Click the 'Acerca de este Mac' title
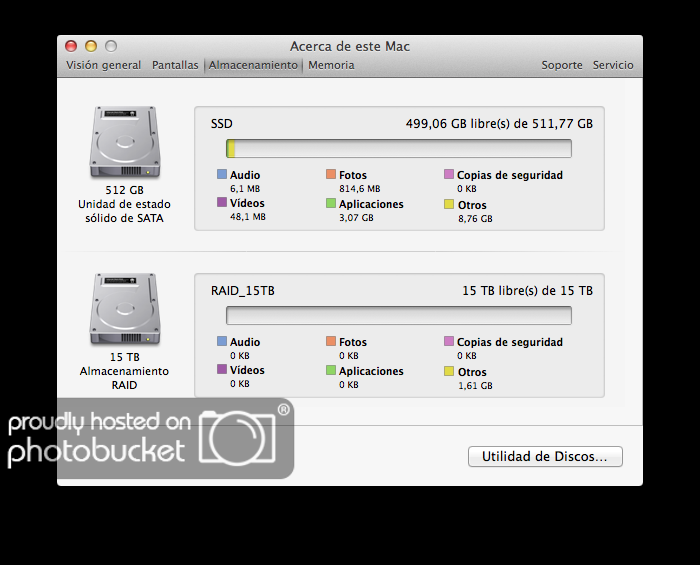 [x=350, y=46]
